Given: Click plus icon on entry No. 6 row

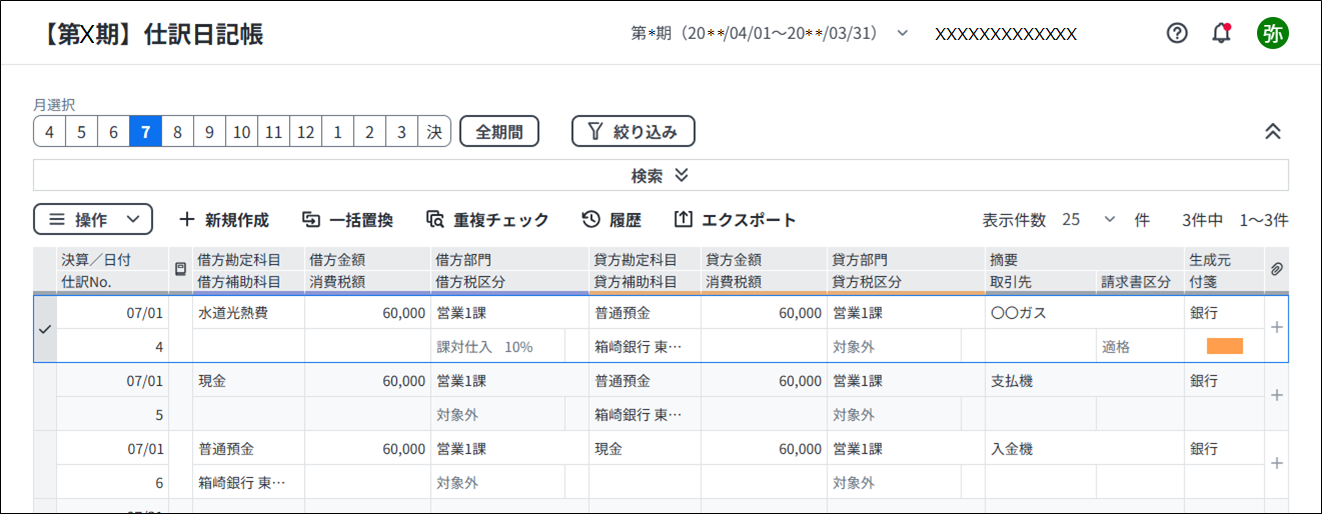Looking at the screenshot, I should (x=1276, y=463).
